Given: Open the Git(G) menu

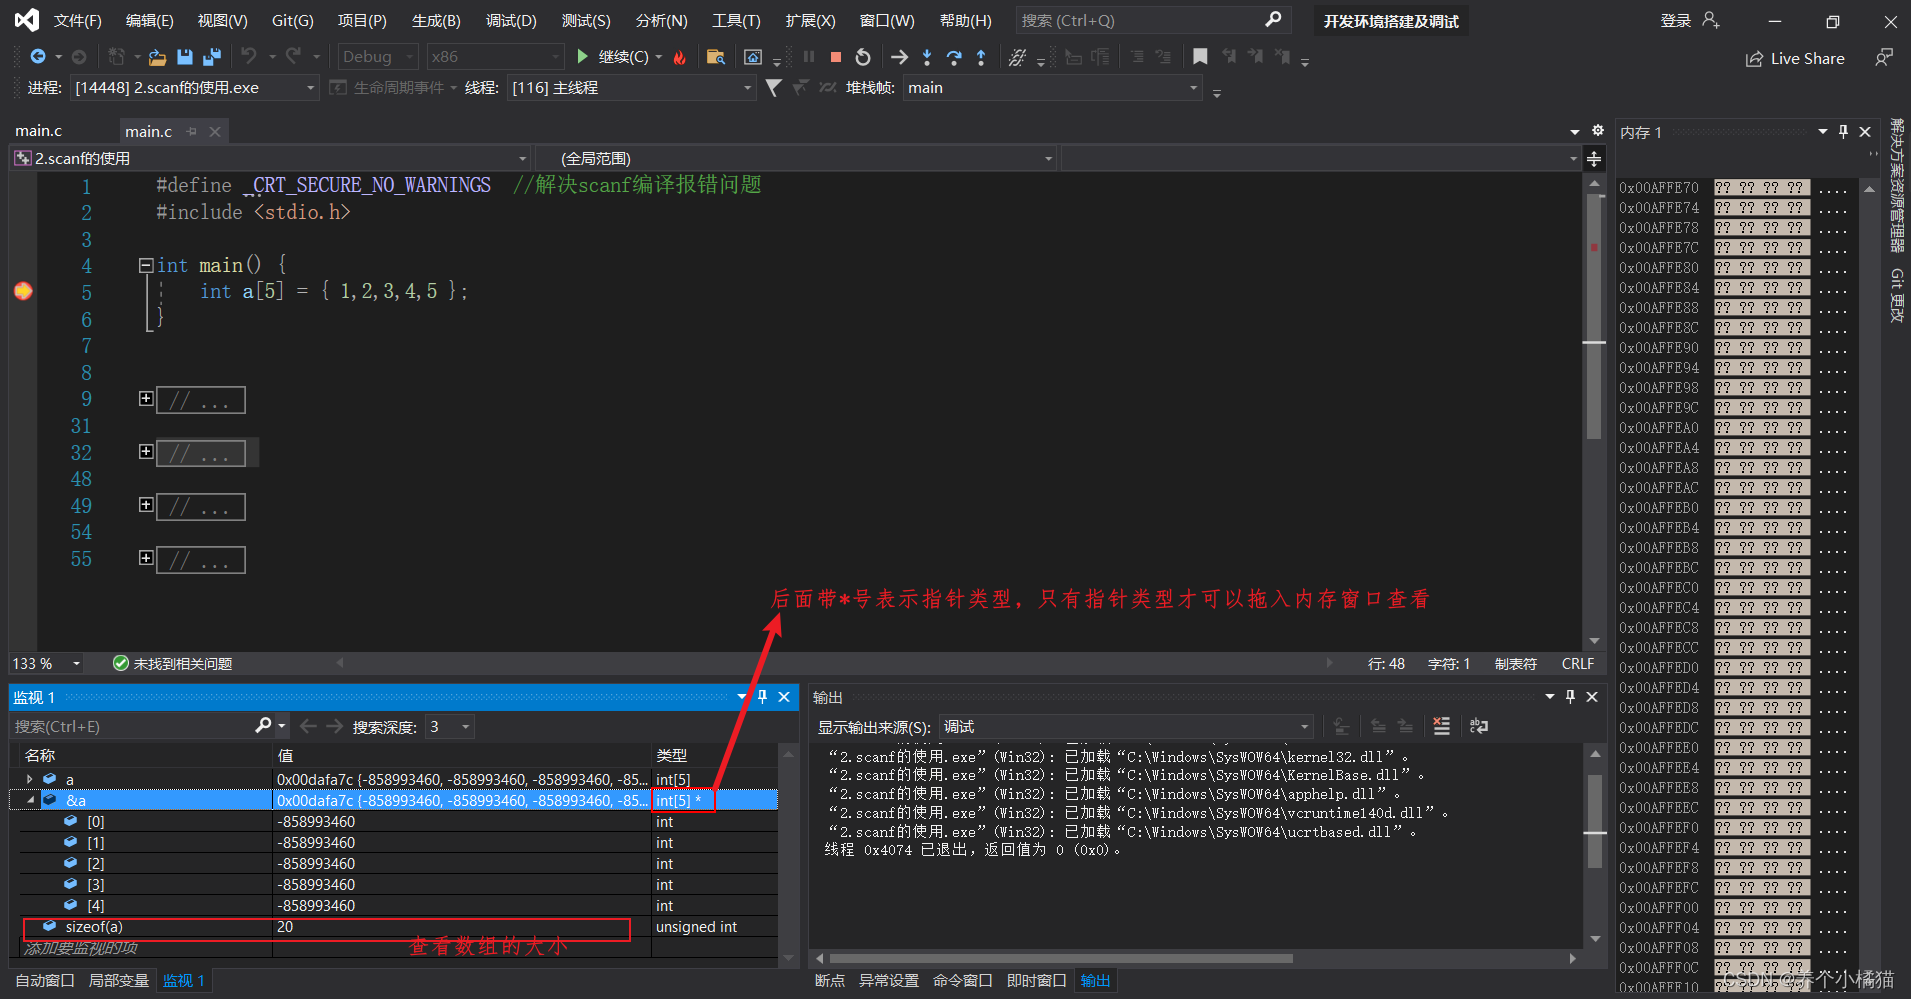Looking at the screenshot, I should 292,21.
